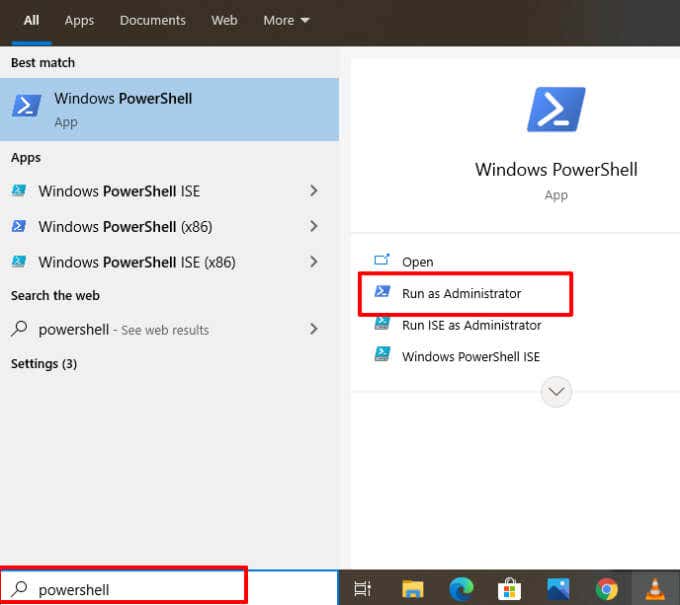Expand more actions with the down chevron
This screenshot has height=605, width=680.
pyautogui.click(x=556, y=392)
